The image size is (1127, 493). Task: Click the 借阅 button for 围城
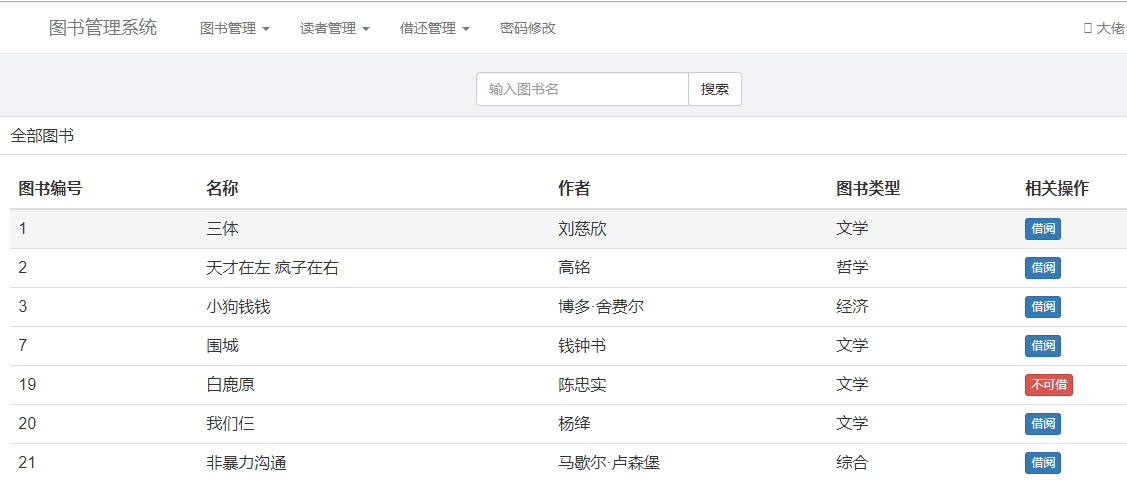pos(1042,346)
